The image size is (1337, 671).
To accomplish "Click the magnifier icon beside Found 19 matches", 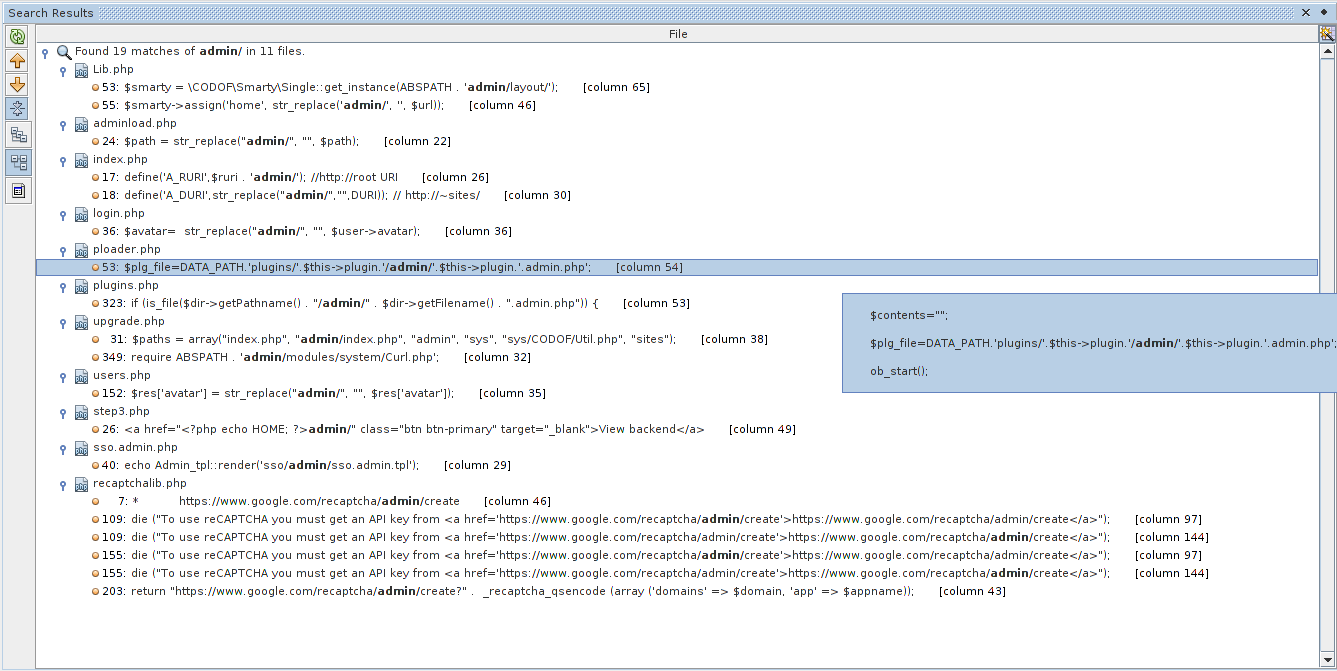I will click(64, 52).
